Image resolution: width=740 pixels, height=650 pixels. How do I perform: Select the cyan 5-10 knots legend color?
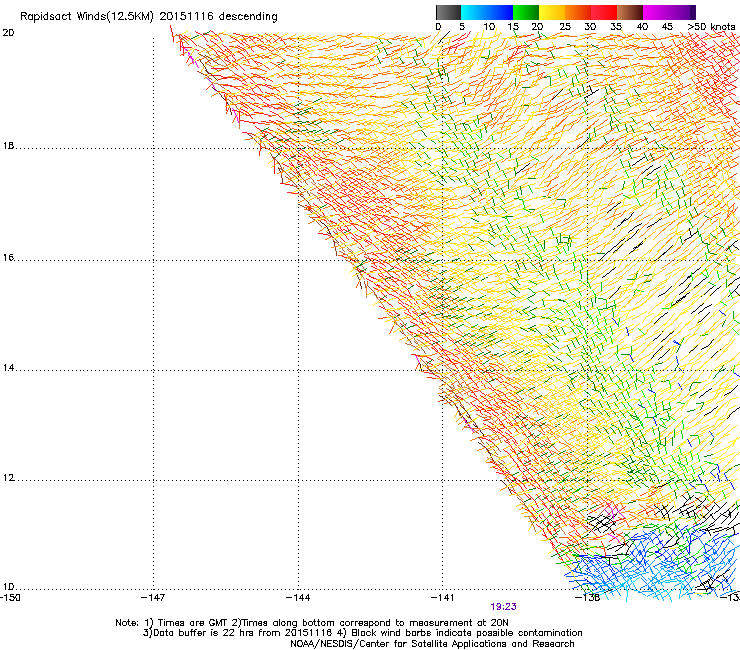(474, 12)
